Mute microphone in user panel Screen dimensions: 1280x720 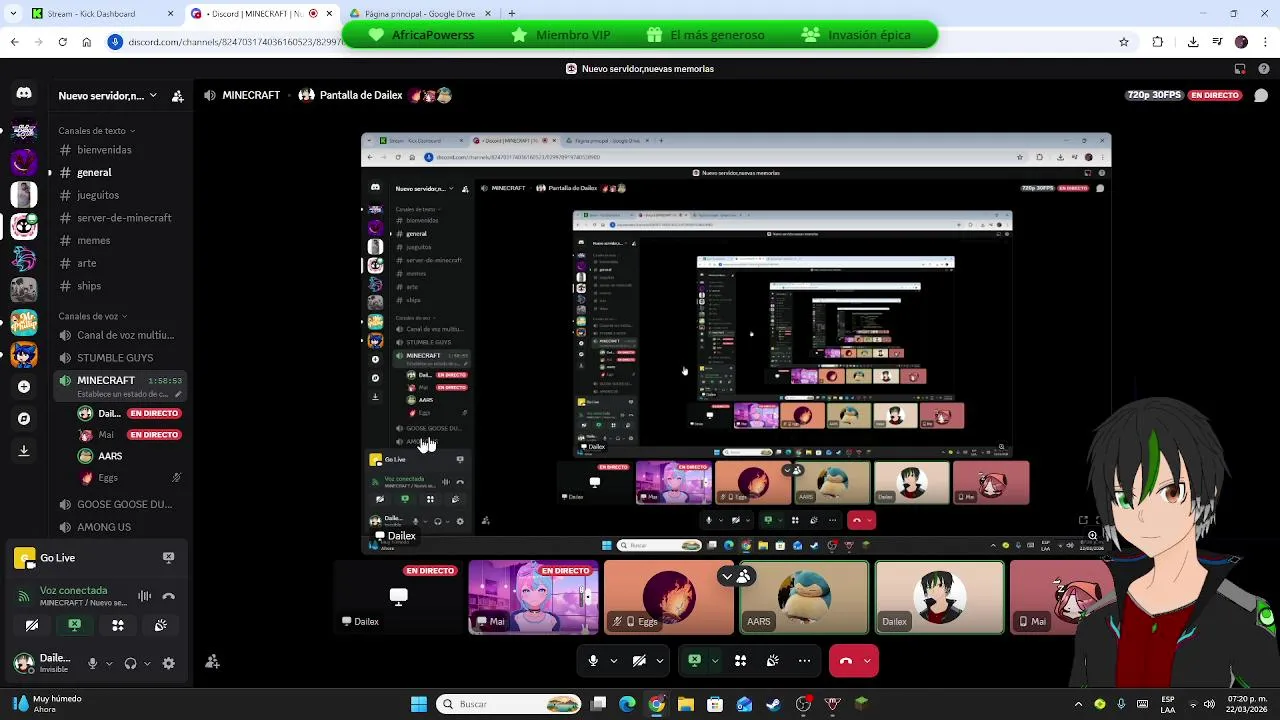[92, 663]
